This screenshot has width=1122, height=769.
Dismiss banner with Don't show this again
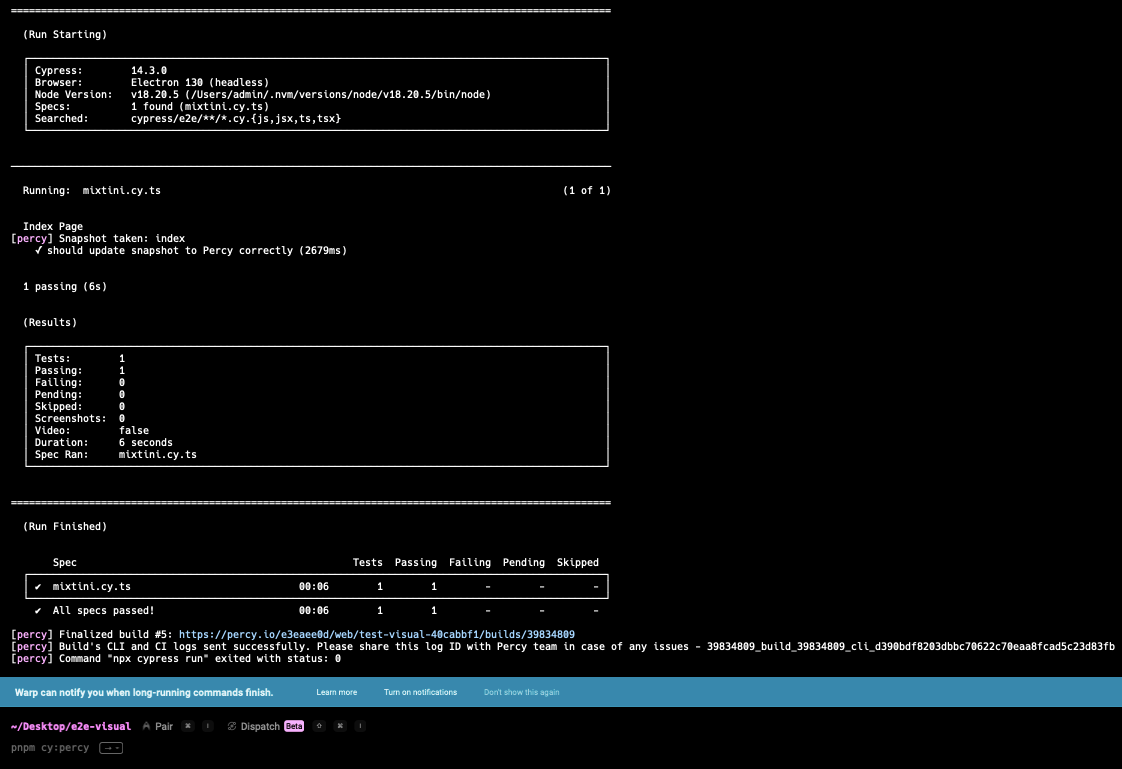(x=521, y=692)
